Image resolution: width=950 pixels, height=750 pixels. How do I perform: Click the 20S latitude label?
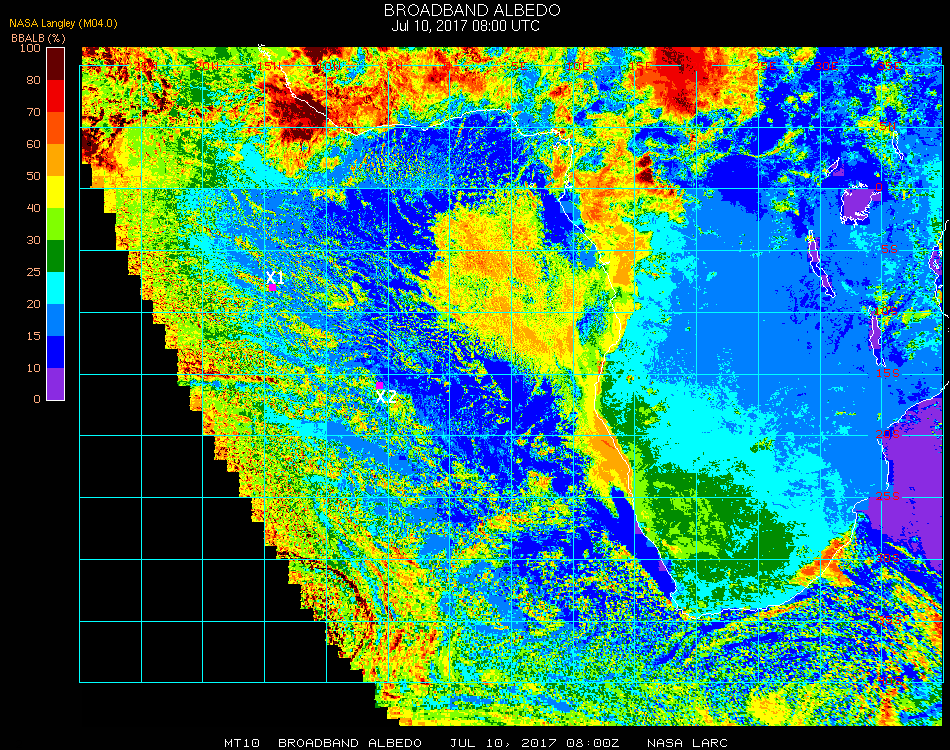(888, 435)
